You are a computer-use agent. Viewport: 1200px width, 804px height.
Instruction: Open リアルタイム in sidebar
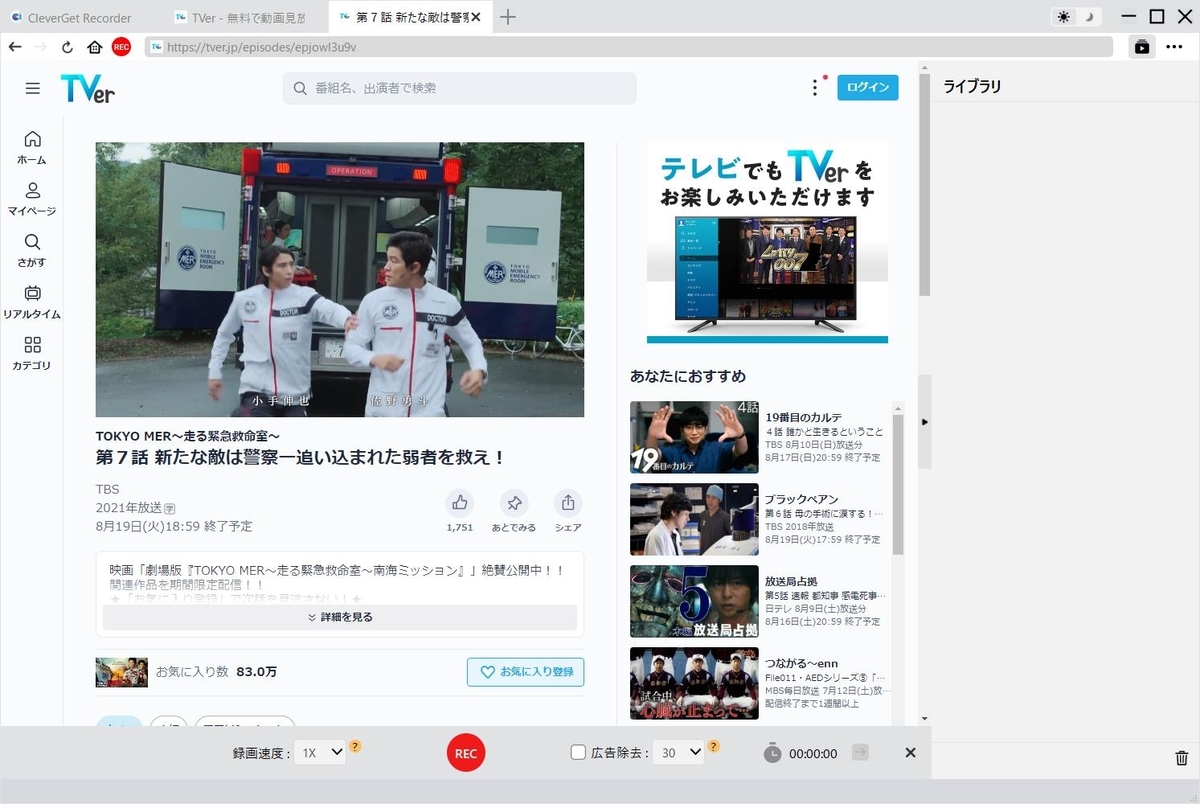coord(32,302)
